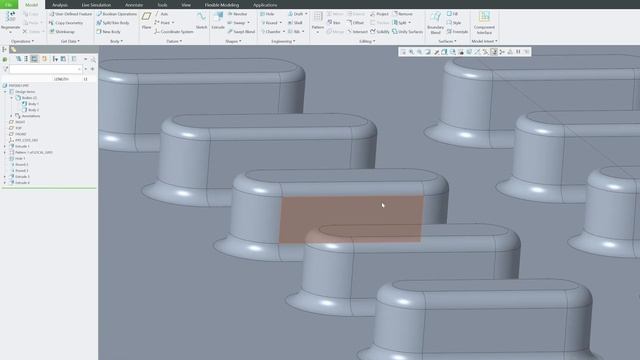Open the Sweep options arrow

point(249,23)
